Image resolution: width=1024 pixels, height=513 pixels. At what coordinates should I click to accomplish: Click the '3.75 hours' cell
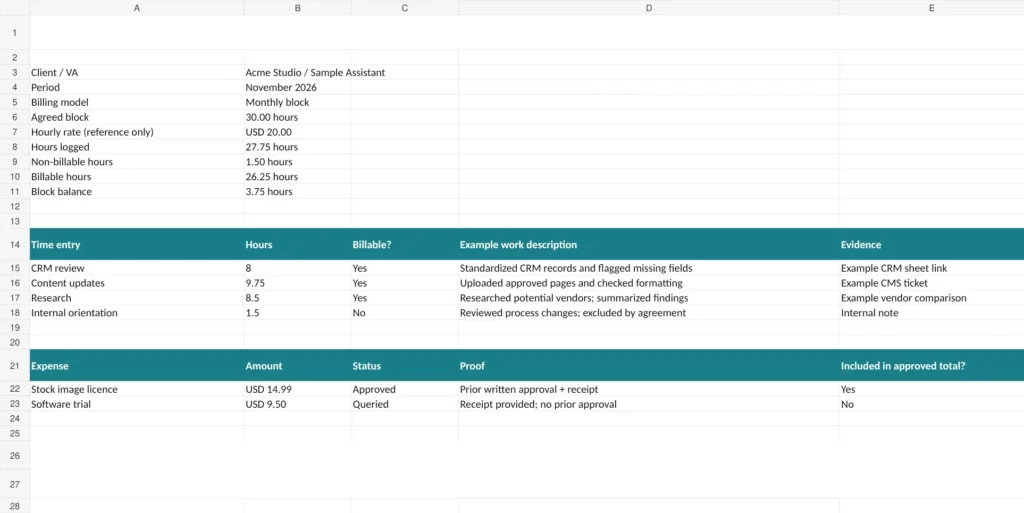coord(298,192)
